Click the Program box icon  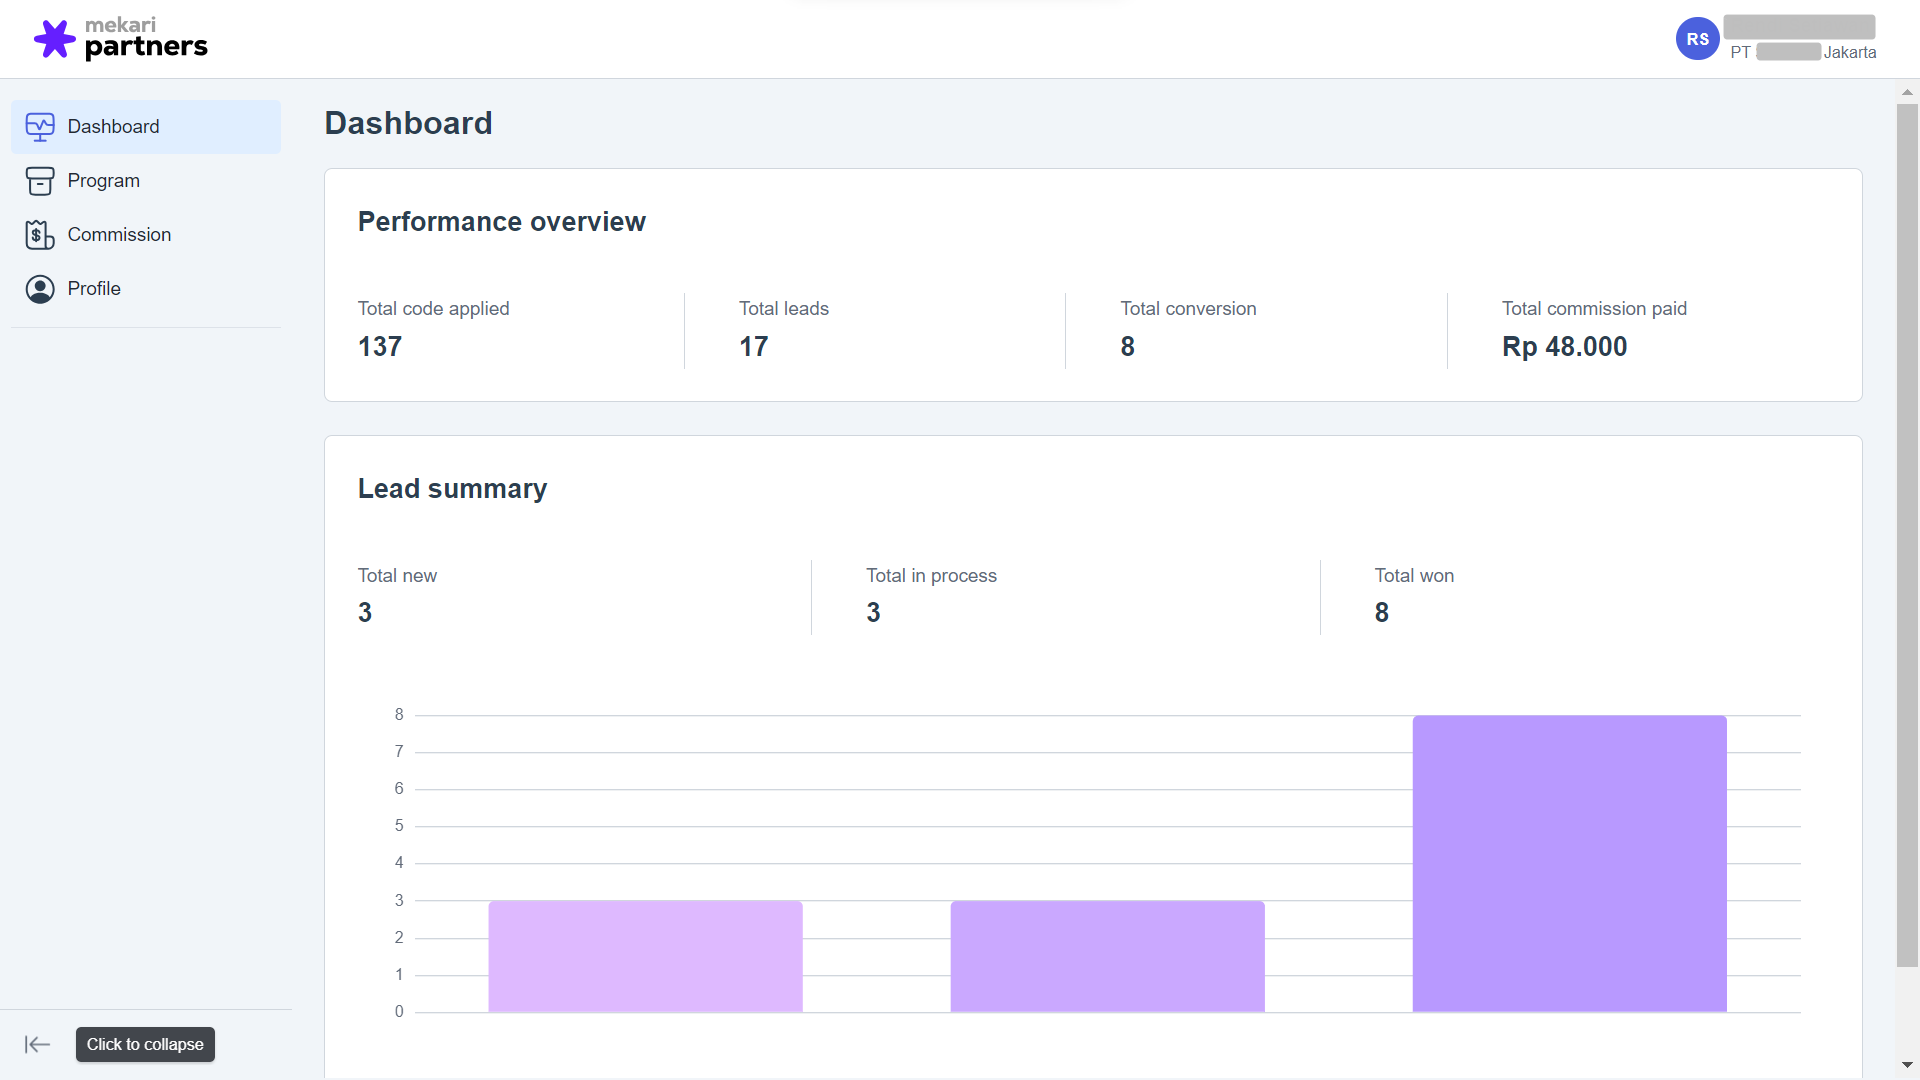pos(40,180)
